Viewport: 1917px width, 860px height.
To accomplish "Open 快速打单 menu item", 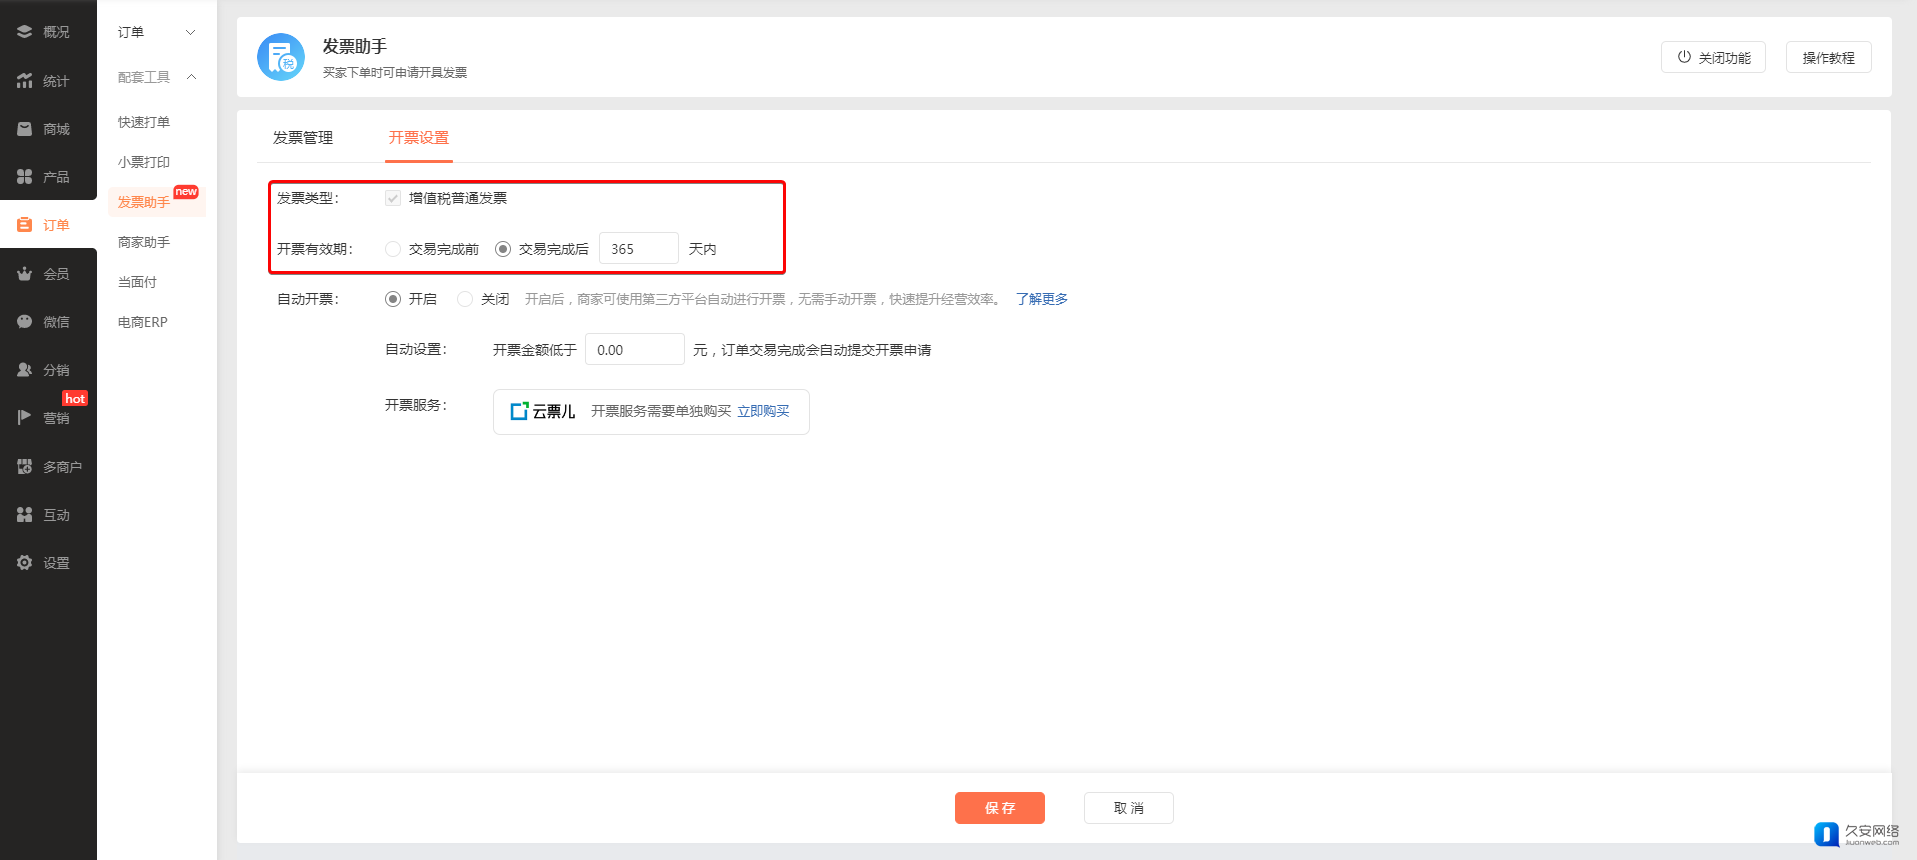I will coord(144,122).
